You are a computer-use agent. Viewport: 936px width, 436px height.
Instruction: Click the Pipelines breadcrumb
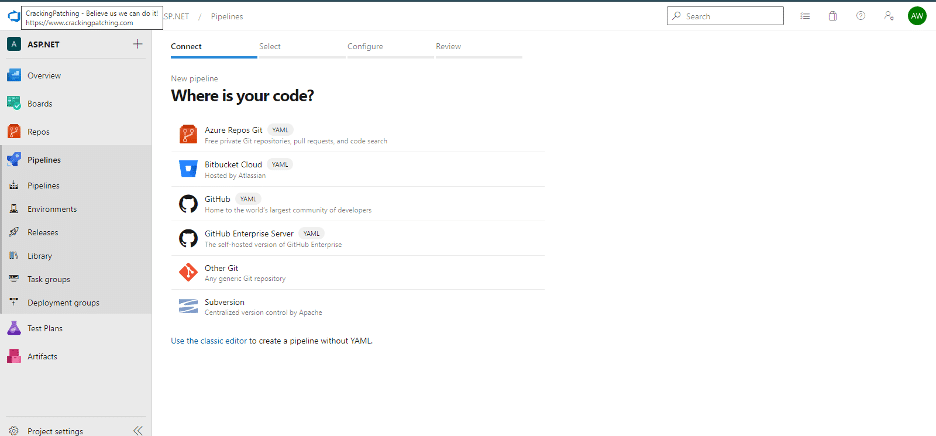pyautogui.click(x=227, y=16)
